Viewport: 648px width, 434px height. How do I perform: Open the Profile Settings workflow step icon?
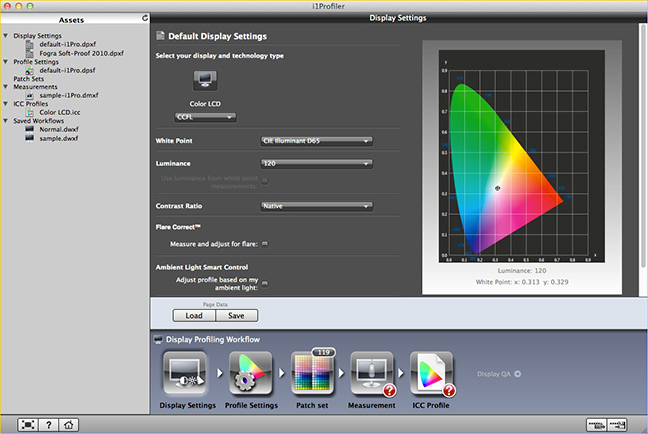pos(250,374)
